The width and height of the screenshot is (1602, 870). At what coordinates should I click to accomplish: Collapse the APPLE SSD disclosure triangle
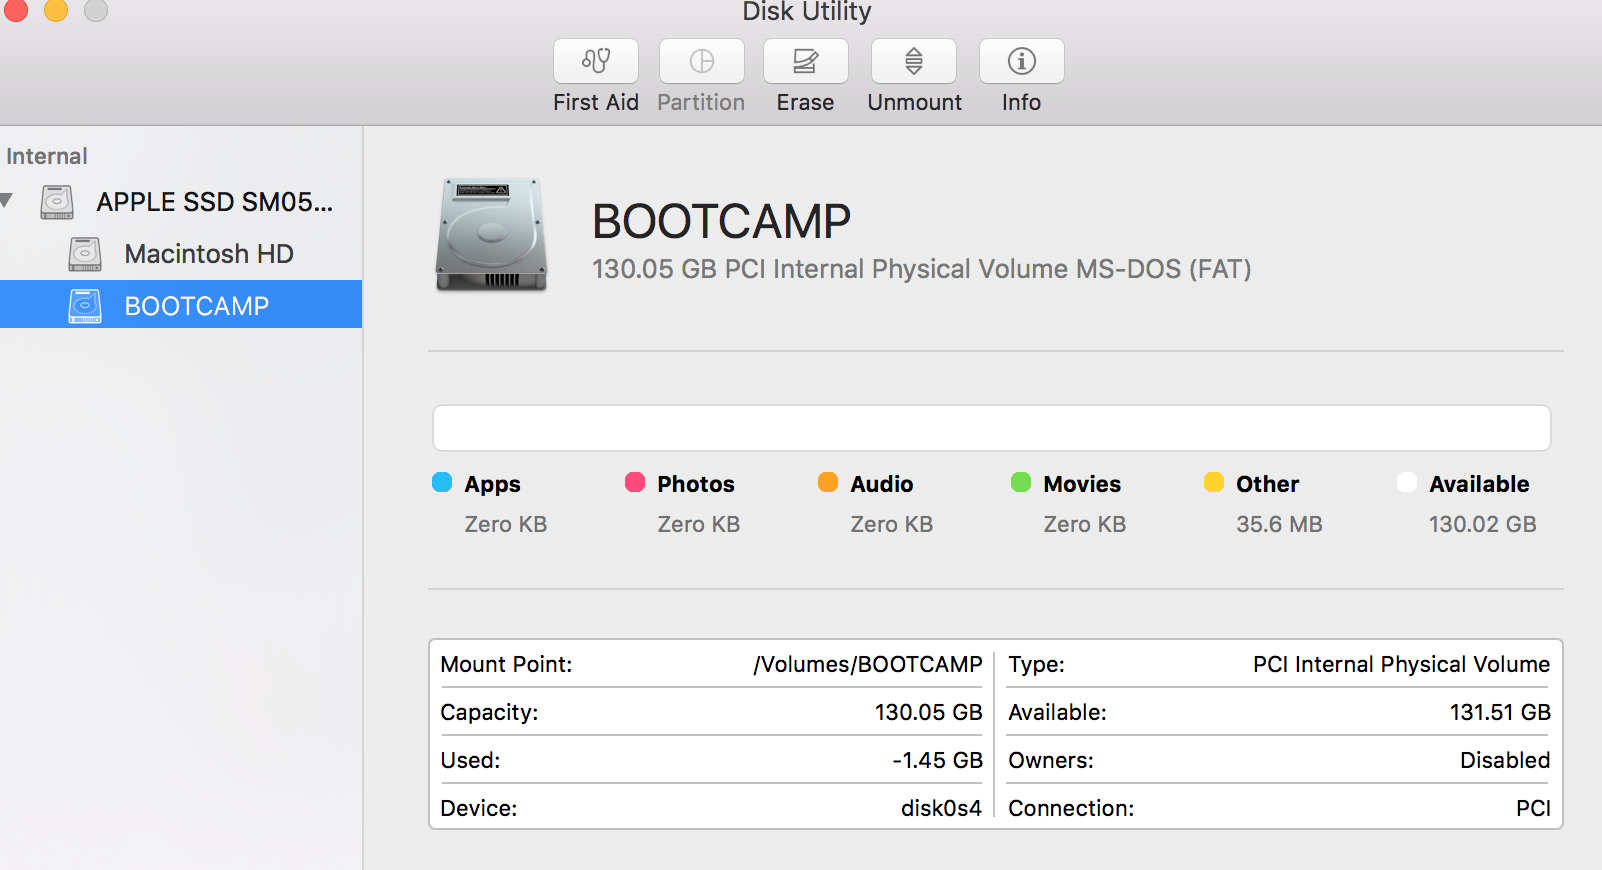(7, 201)
